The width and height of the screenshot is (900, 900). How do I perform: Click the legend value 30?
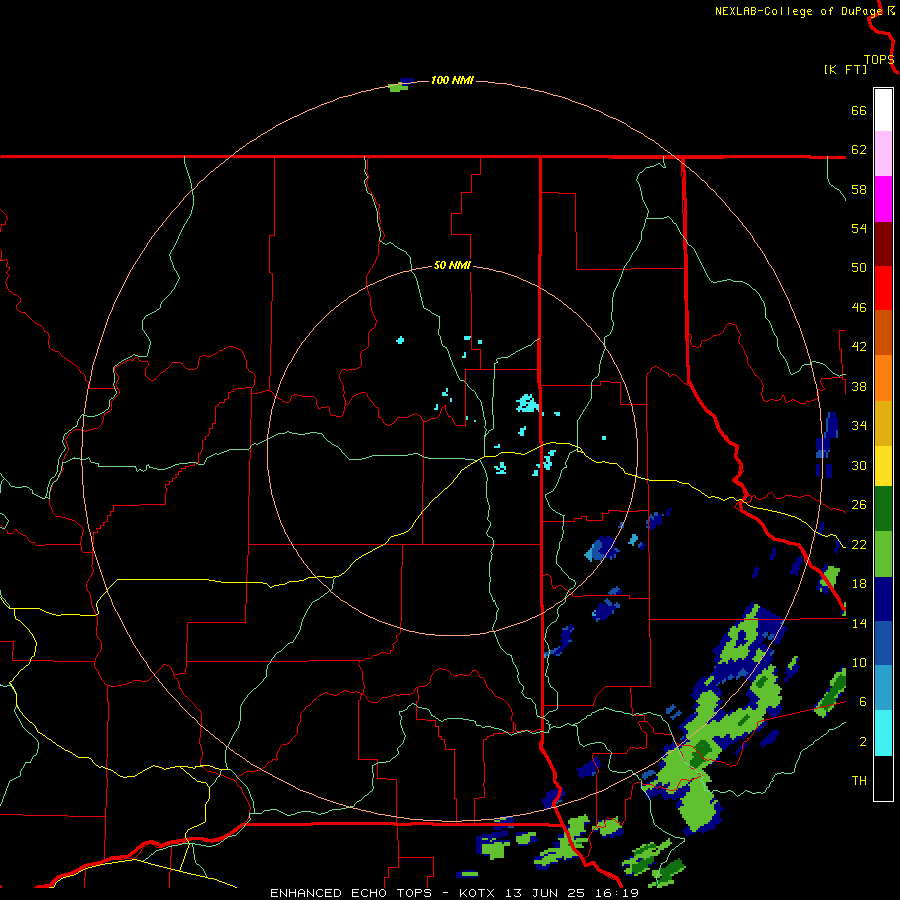(x=859, y=465)
